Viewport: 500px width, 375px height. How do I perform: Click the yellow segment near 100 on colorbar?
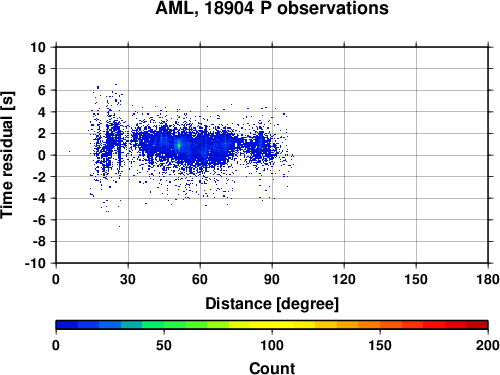tap(272, 324)
